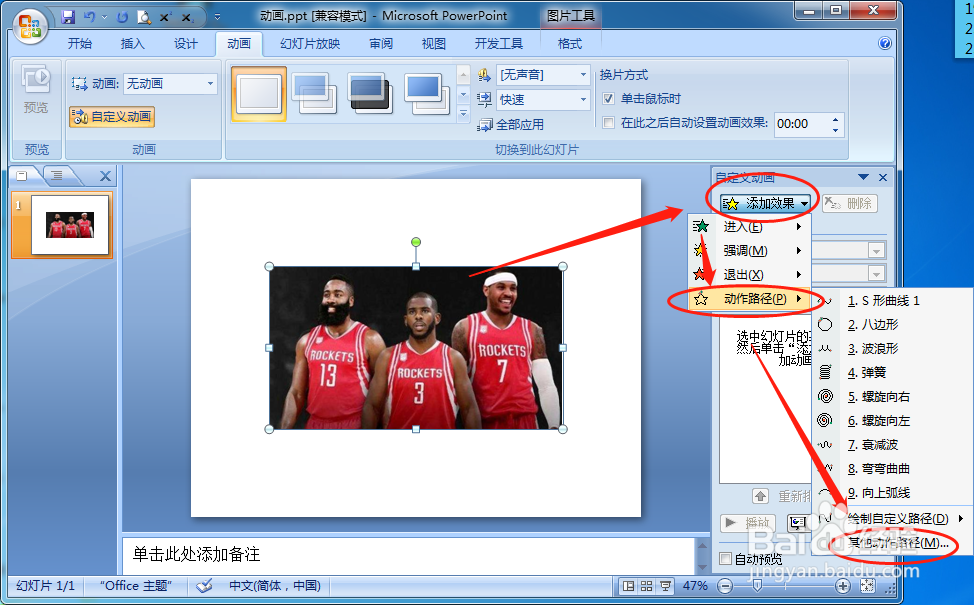Open the 视图 View tab
The image size is (974, 605).
[x=434, y=43]
